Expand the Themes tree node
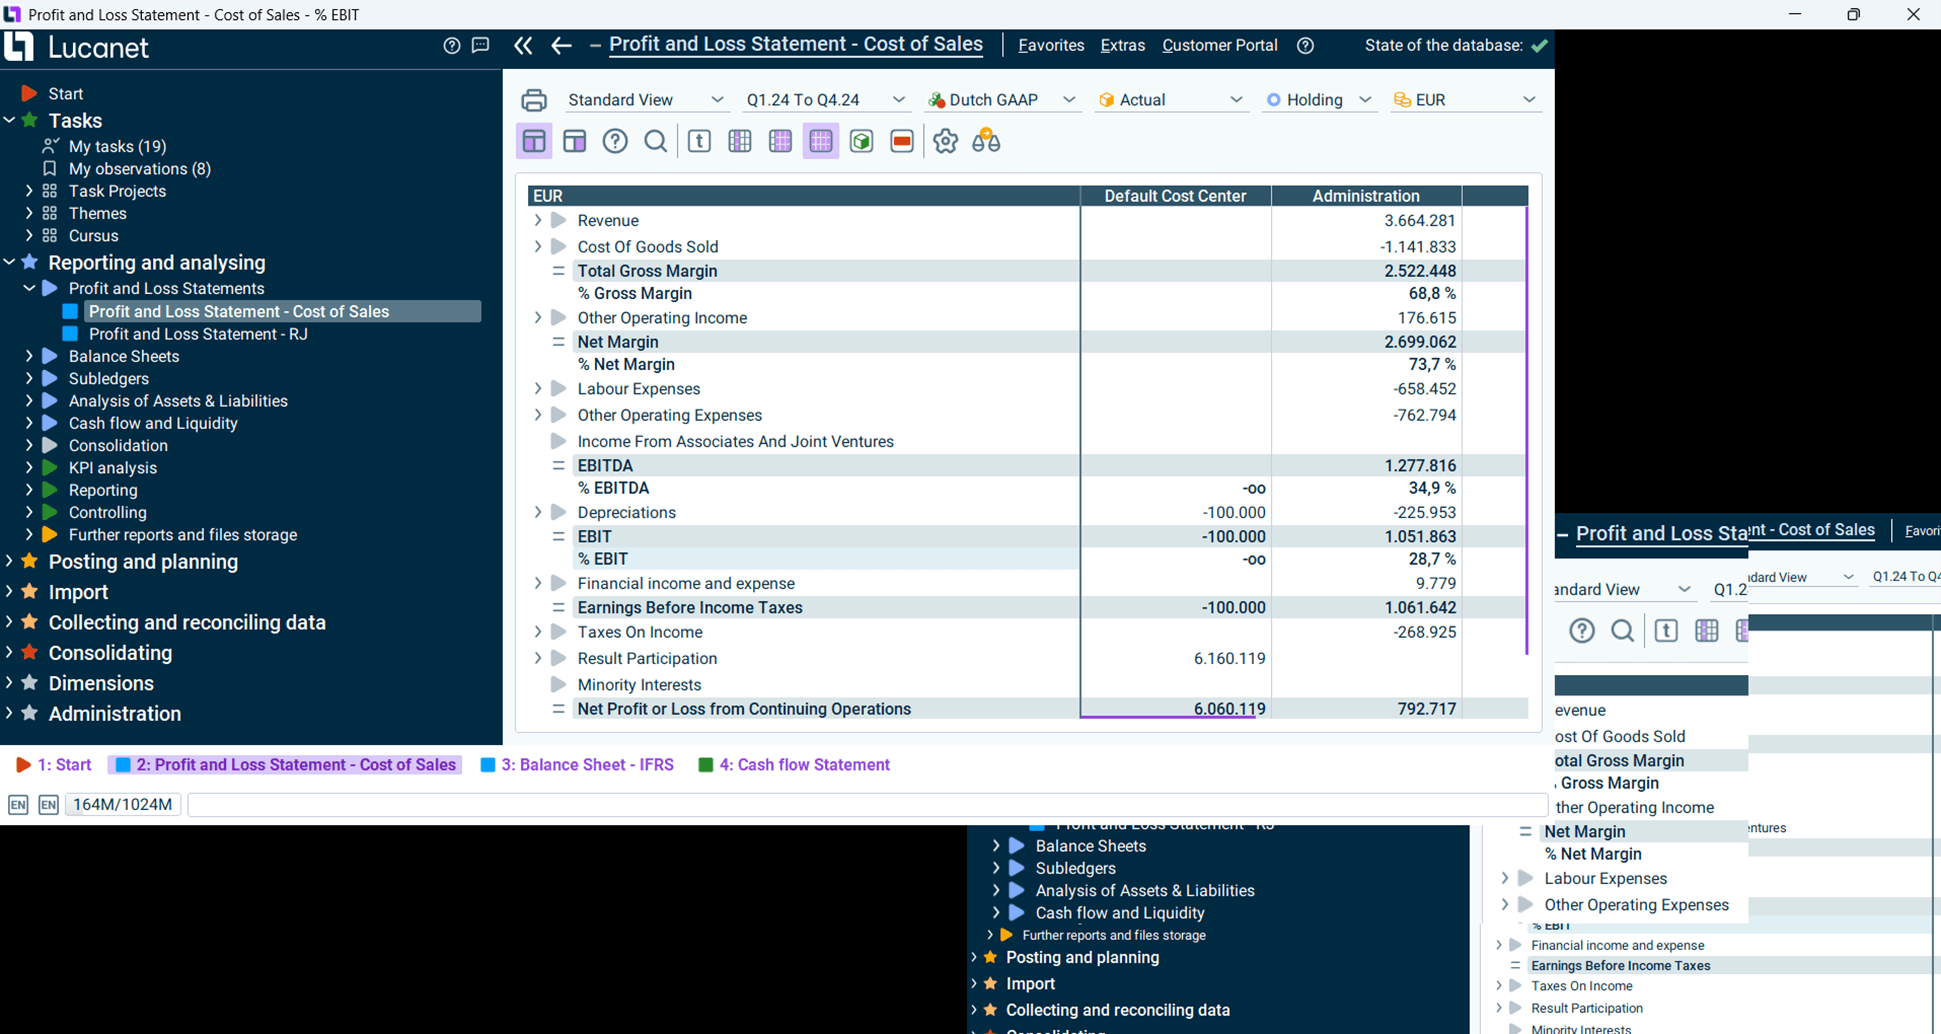Screen dimensions: 1941x1034 point(29,213)
